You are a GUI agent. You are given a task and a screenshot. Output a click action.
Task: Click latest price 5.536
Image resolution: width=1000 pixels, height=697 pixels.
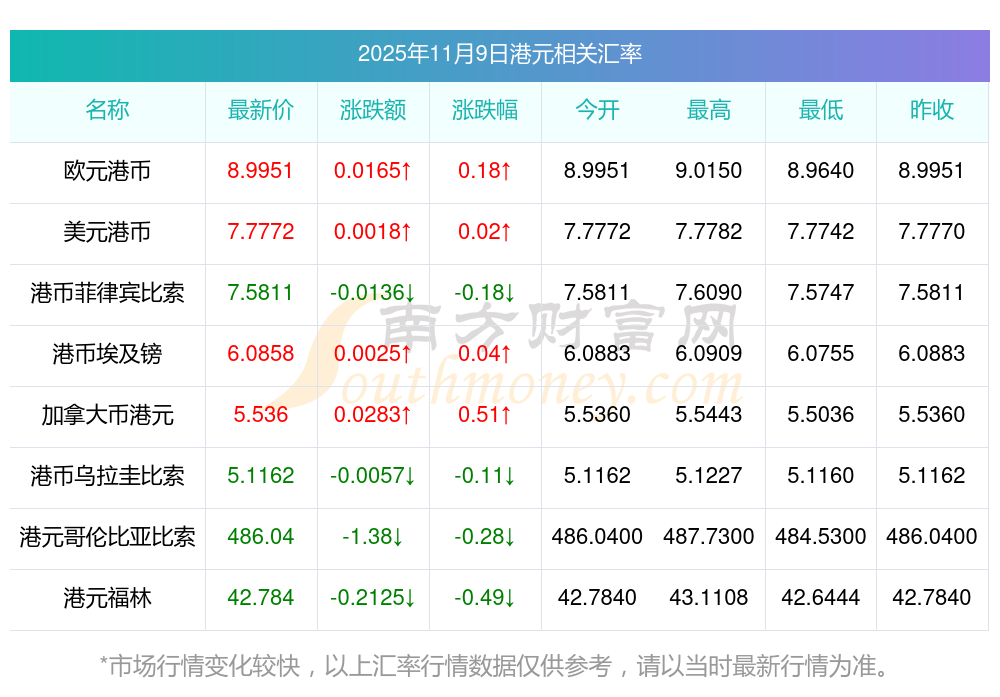point(260,415)
